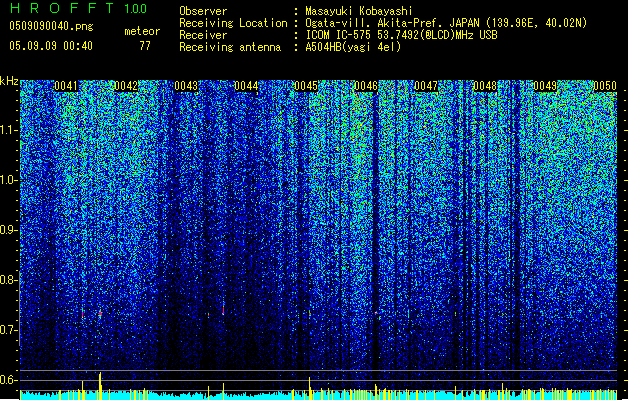Click the 0048 time marker

485,86
